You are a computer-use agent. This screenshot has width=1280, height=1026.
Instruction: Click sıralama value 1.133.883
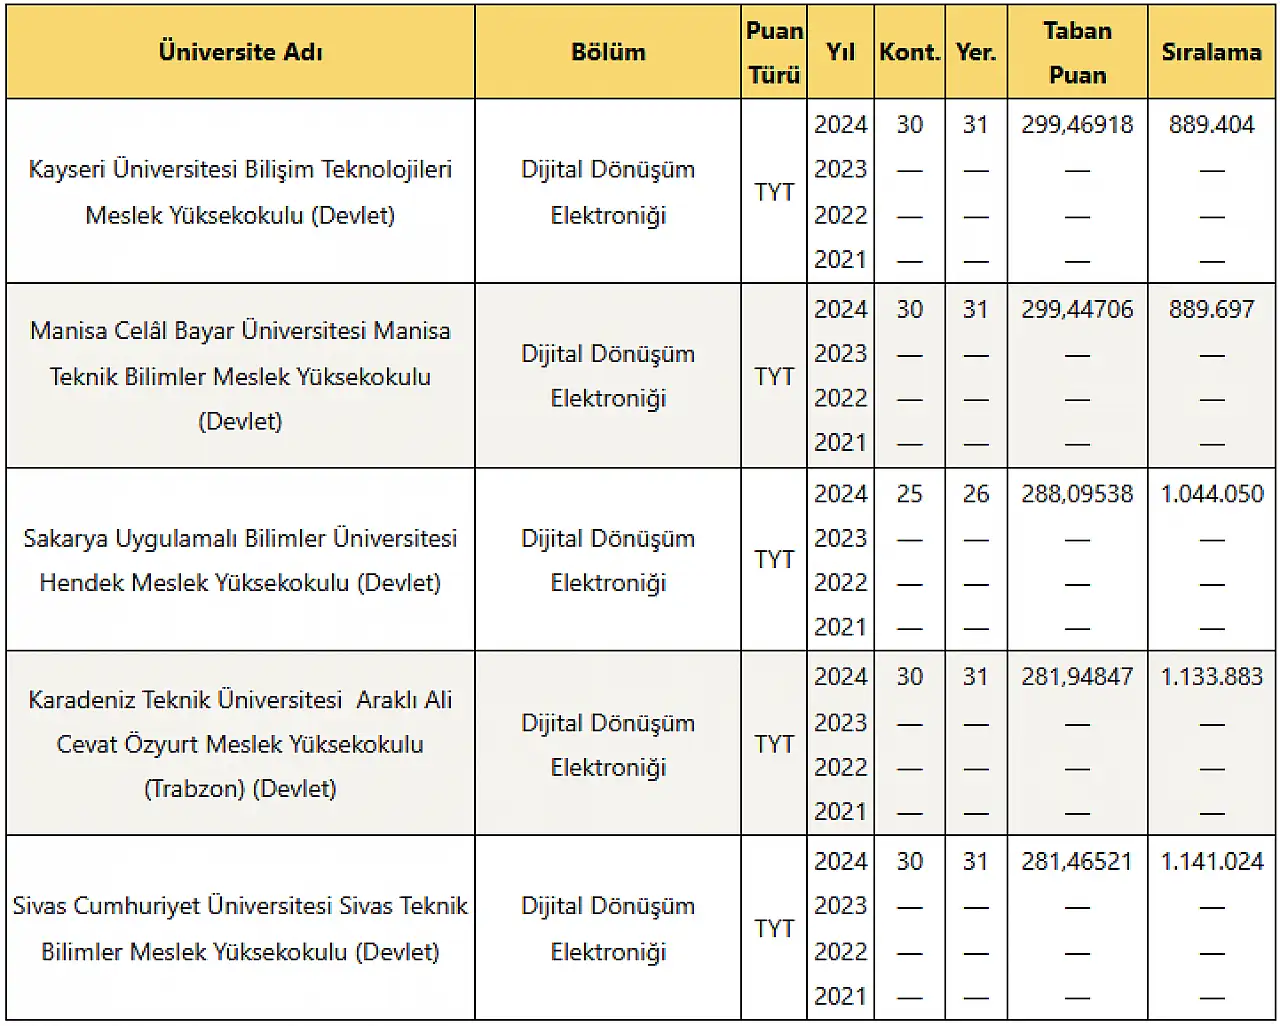(1212, 677)
